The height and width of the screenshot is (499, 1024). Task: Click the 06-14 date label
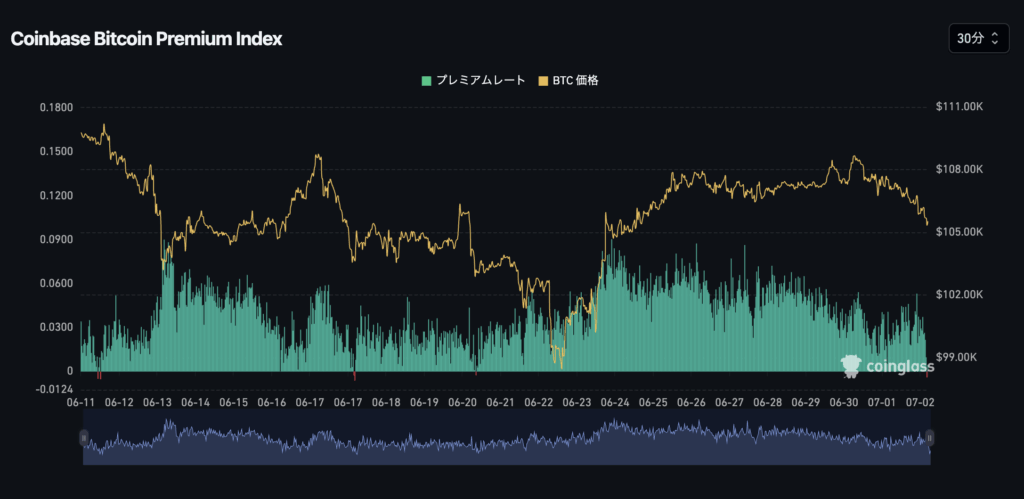(x=197, y=402)
